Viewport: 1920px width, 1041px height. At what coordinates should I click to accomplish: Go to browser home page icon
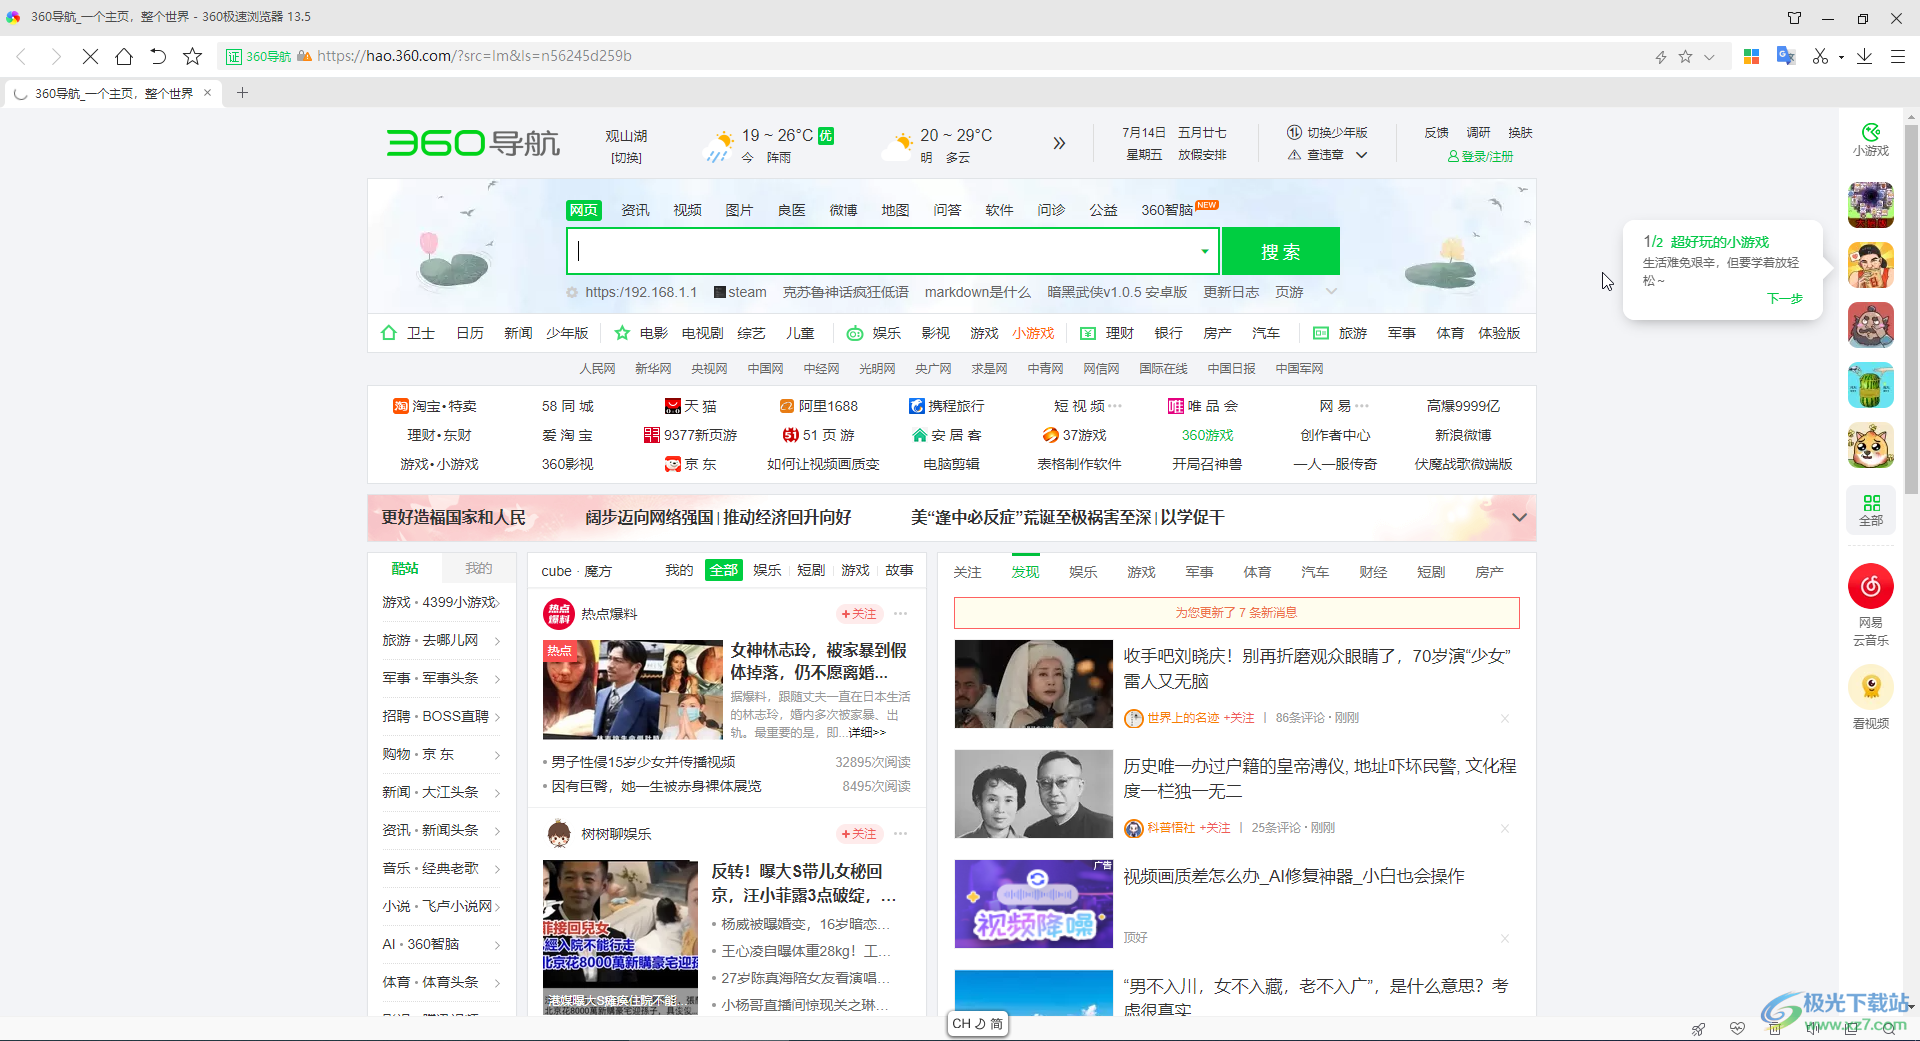coord(124,56)
